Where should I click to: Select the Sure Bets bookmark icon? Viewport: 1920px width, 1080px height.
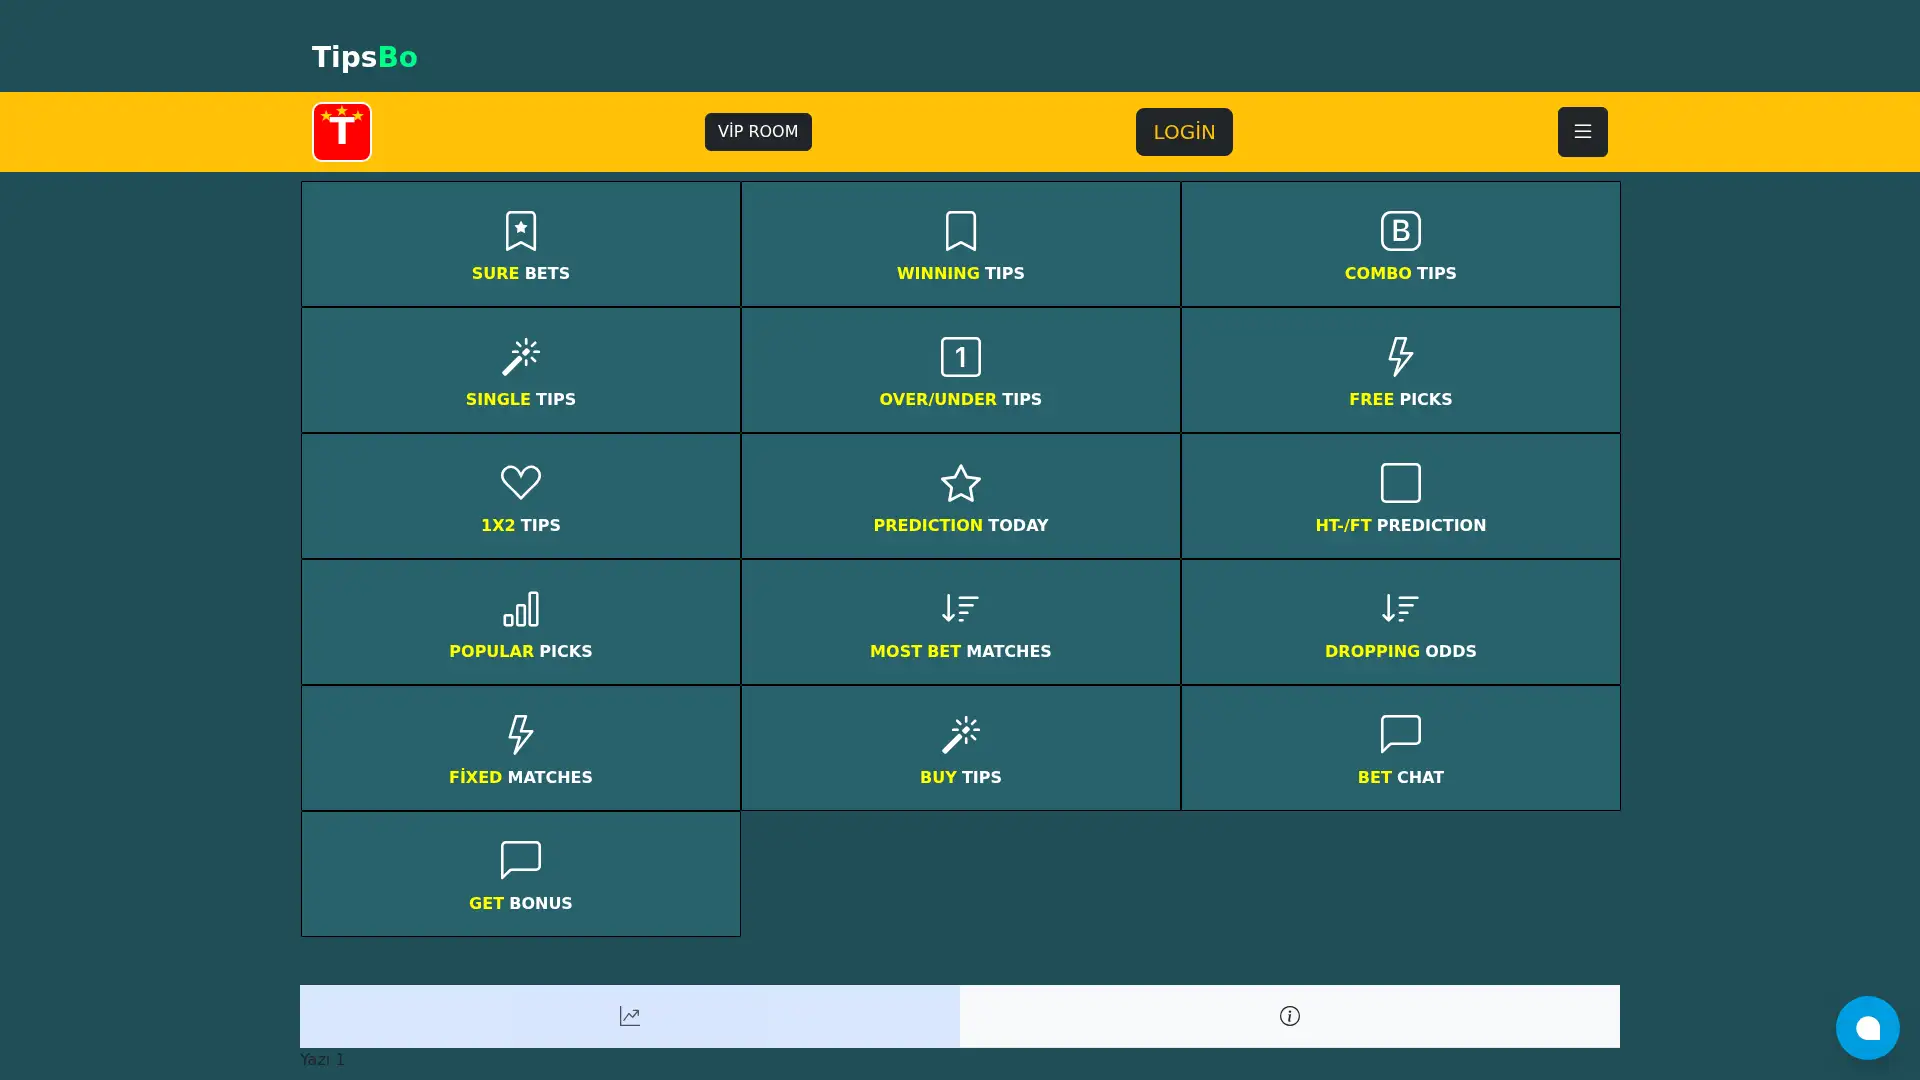520,231
